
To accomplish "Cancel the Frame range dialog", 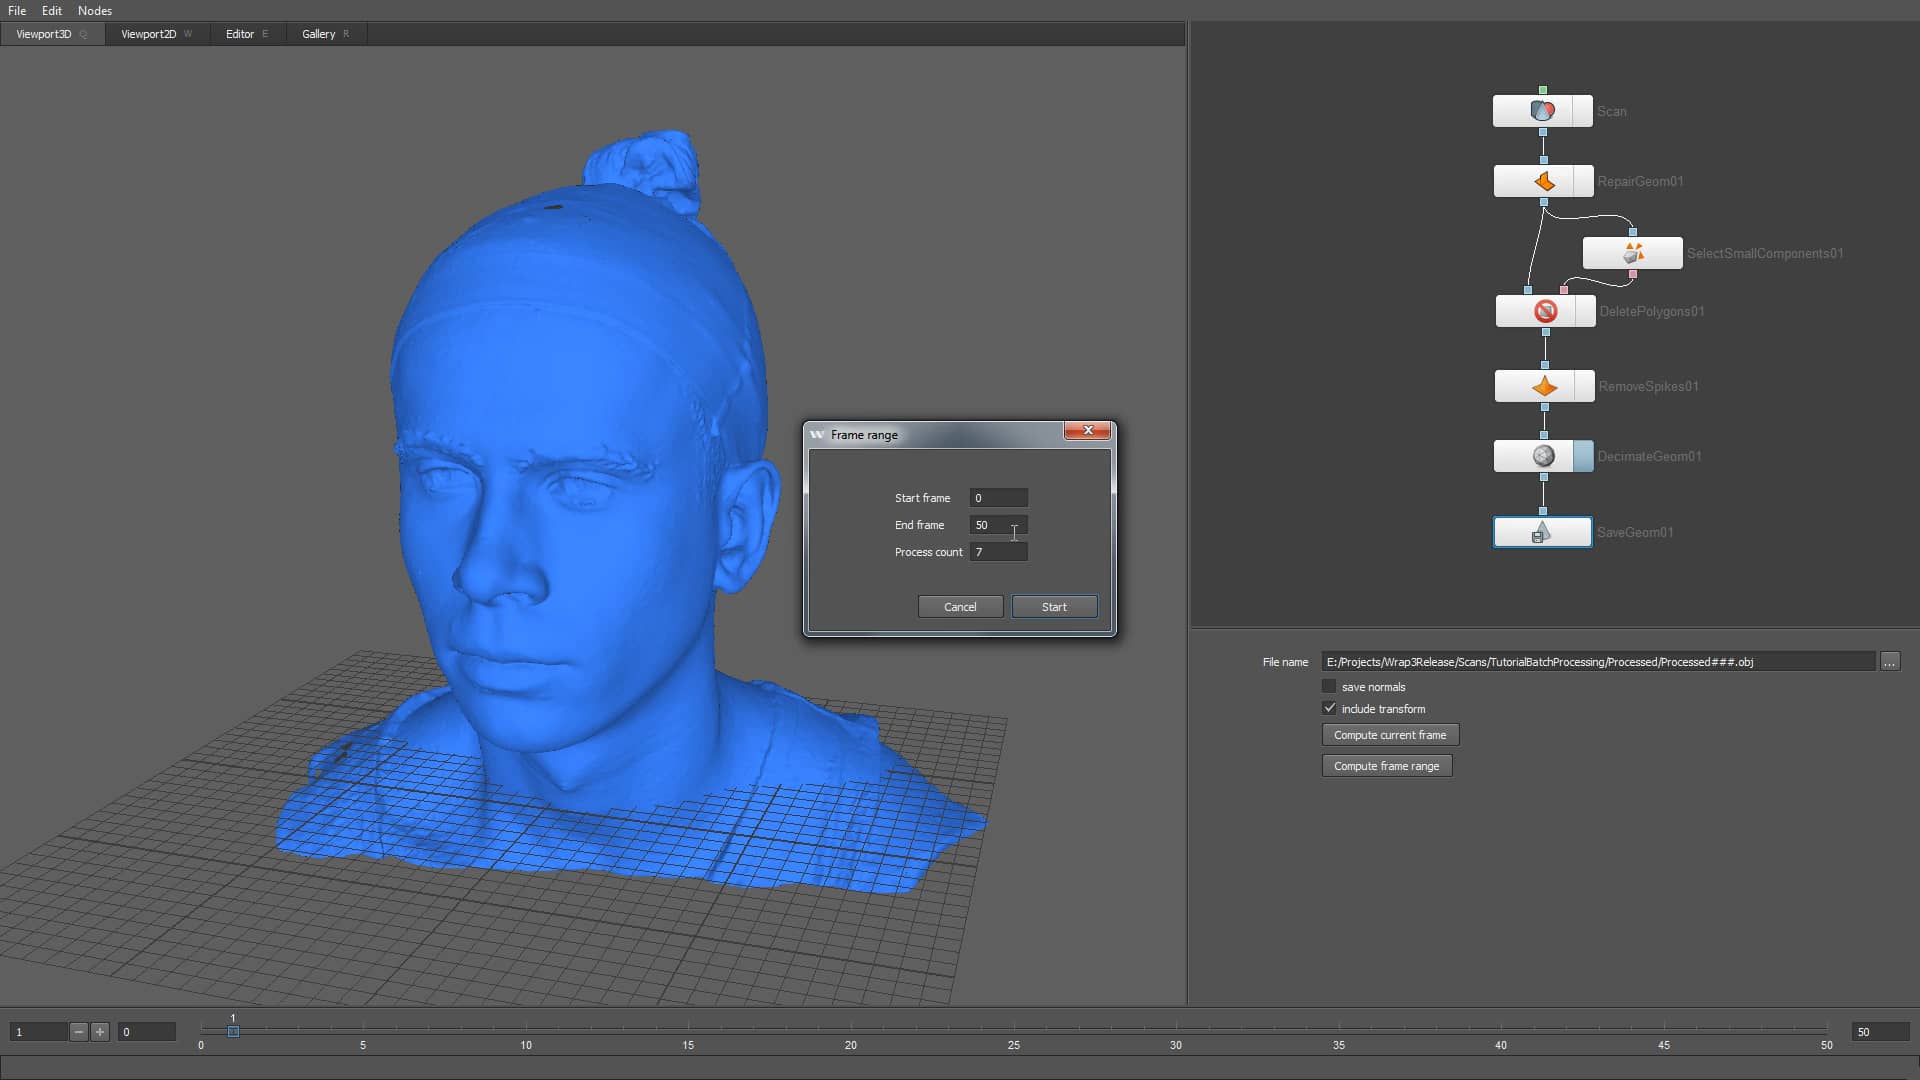I will pos(959,606).
